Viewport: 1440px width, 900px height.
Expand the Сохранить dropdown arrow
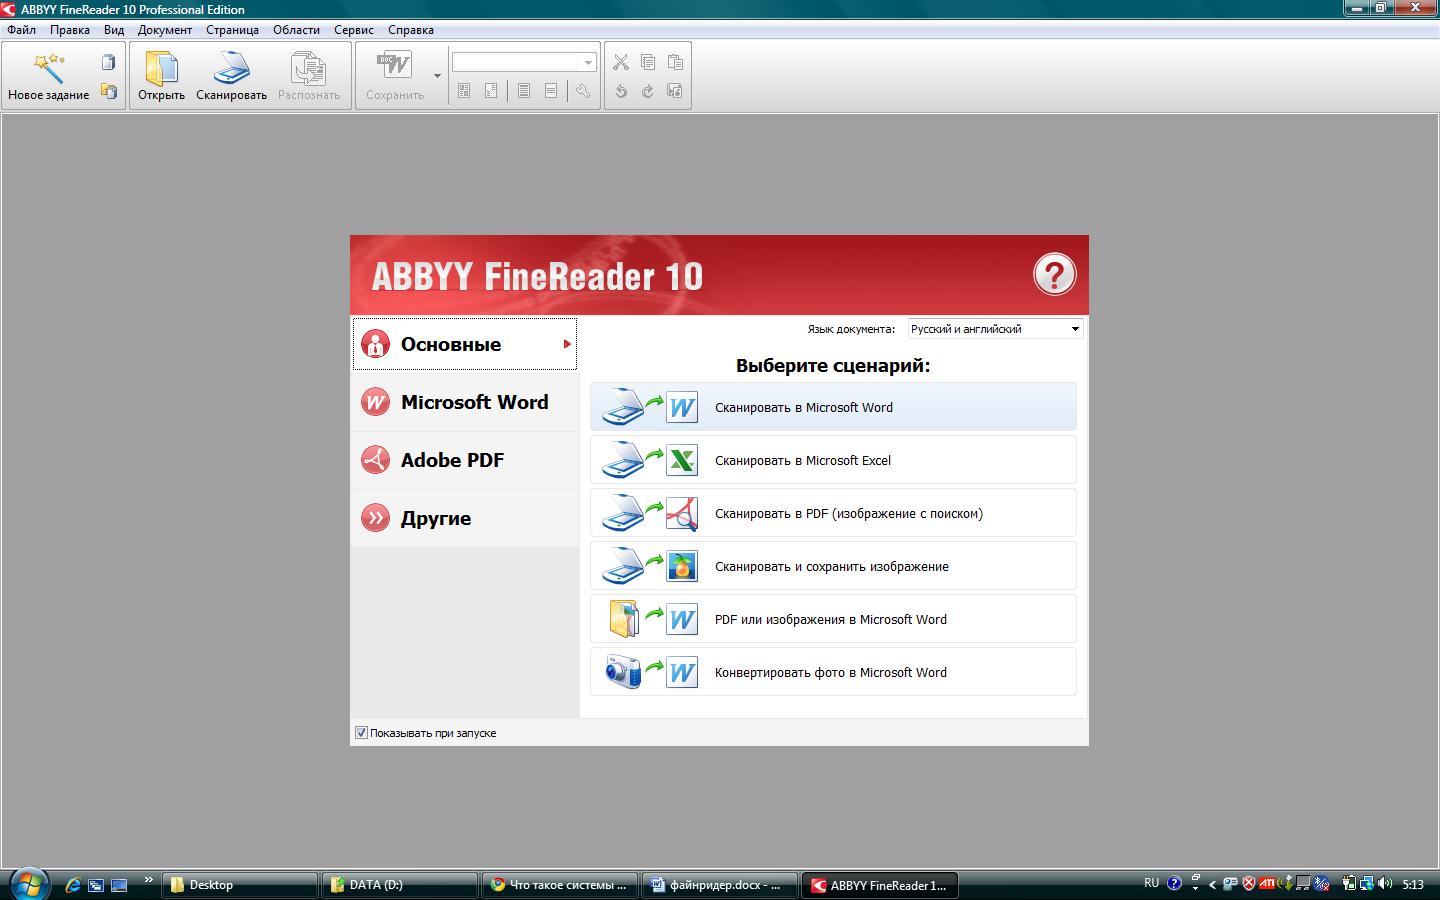click(437, 76)
